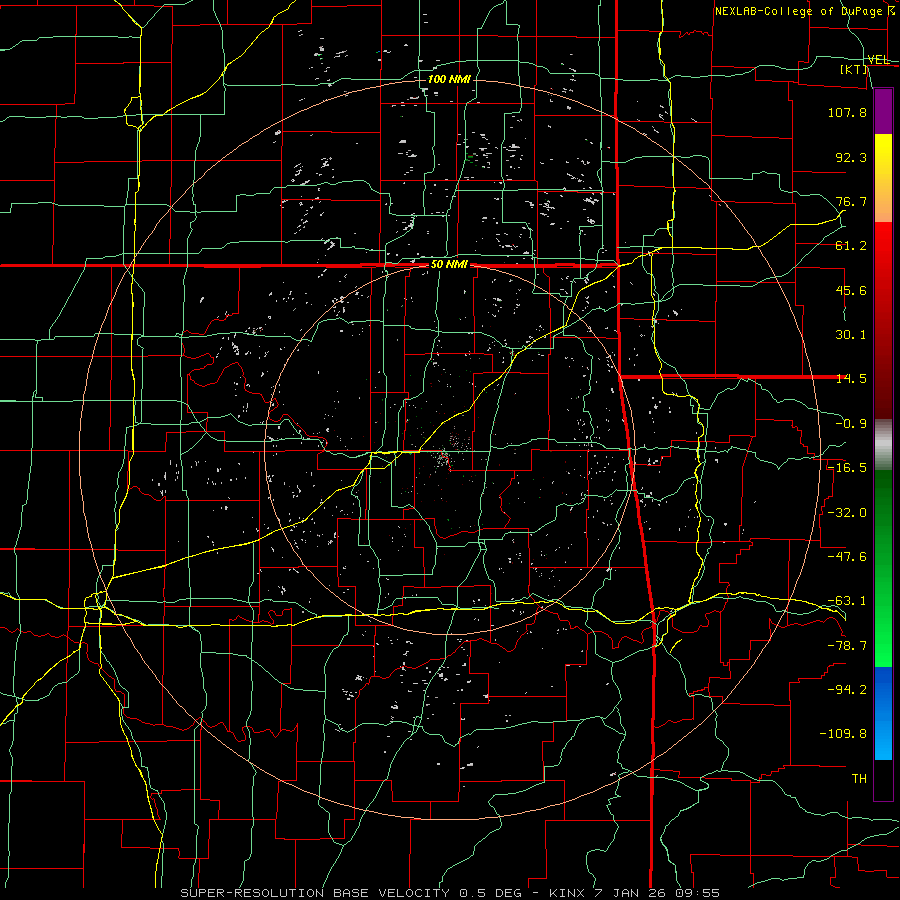The height and width of the screenshot is (900, 900).
Task: Click the 61.2 velocity scale value
Action: (x=851, y=246)
